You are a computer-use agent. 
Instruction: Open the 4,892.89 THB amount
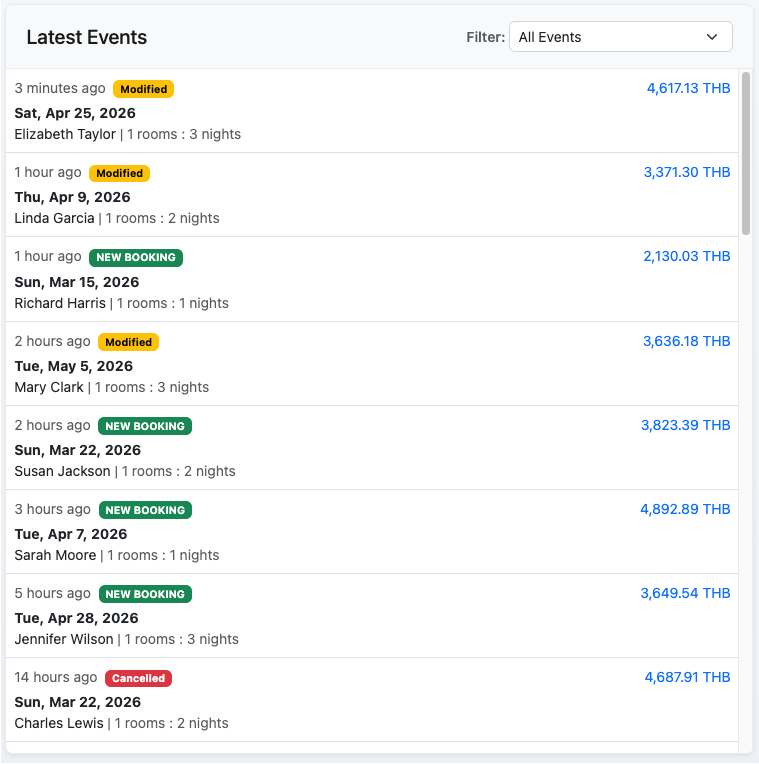coord(685,509)
